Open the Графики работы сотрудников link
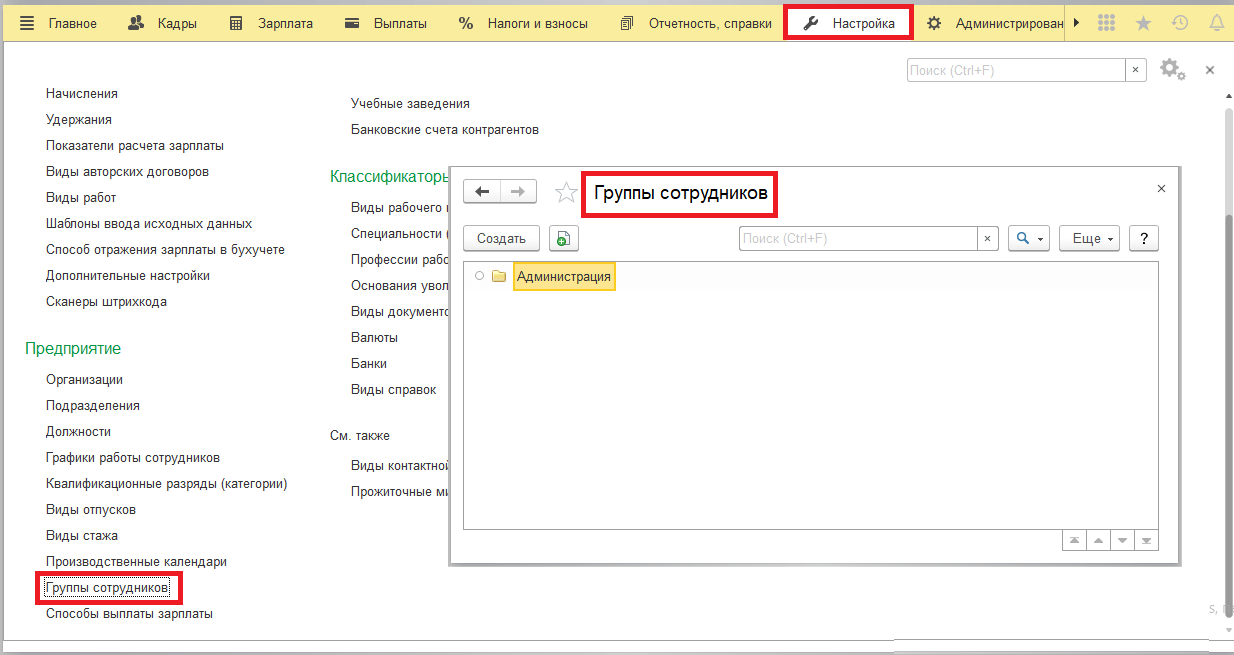This screenshot has width=1234, height=655. [133, 458]
